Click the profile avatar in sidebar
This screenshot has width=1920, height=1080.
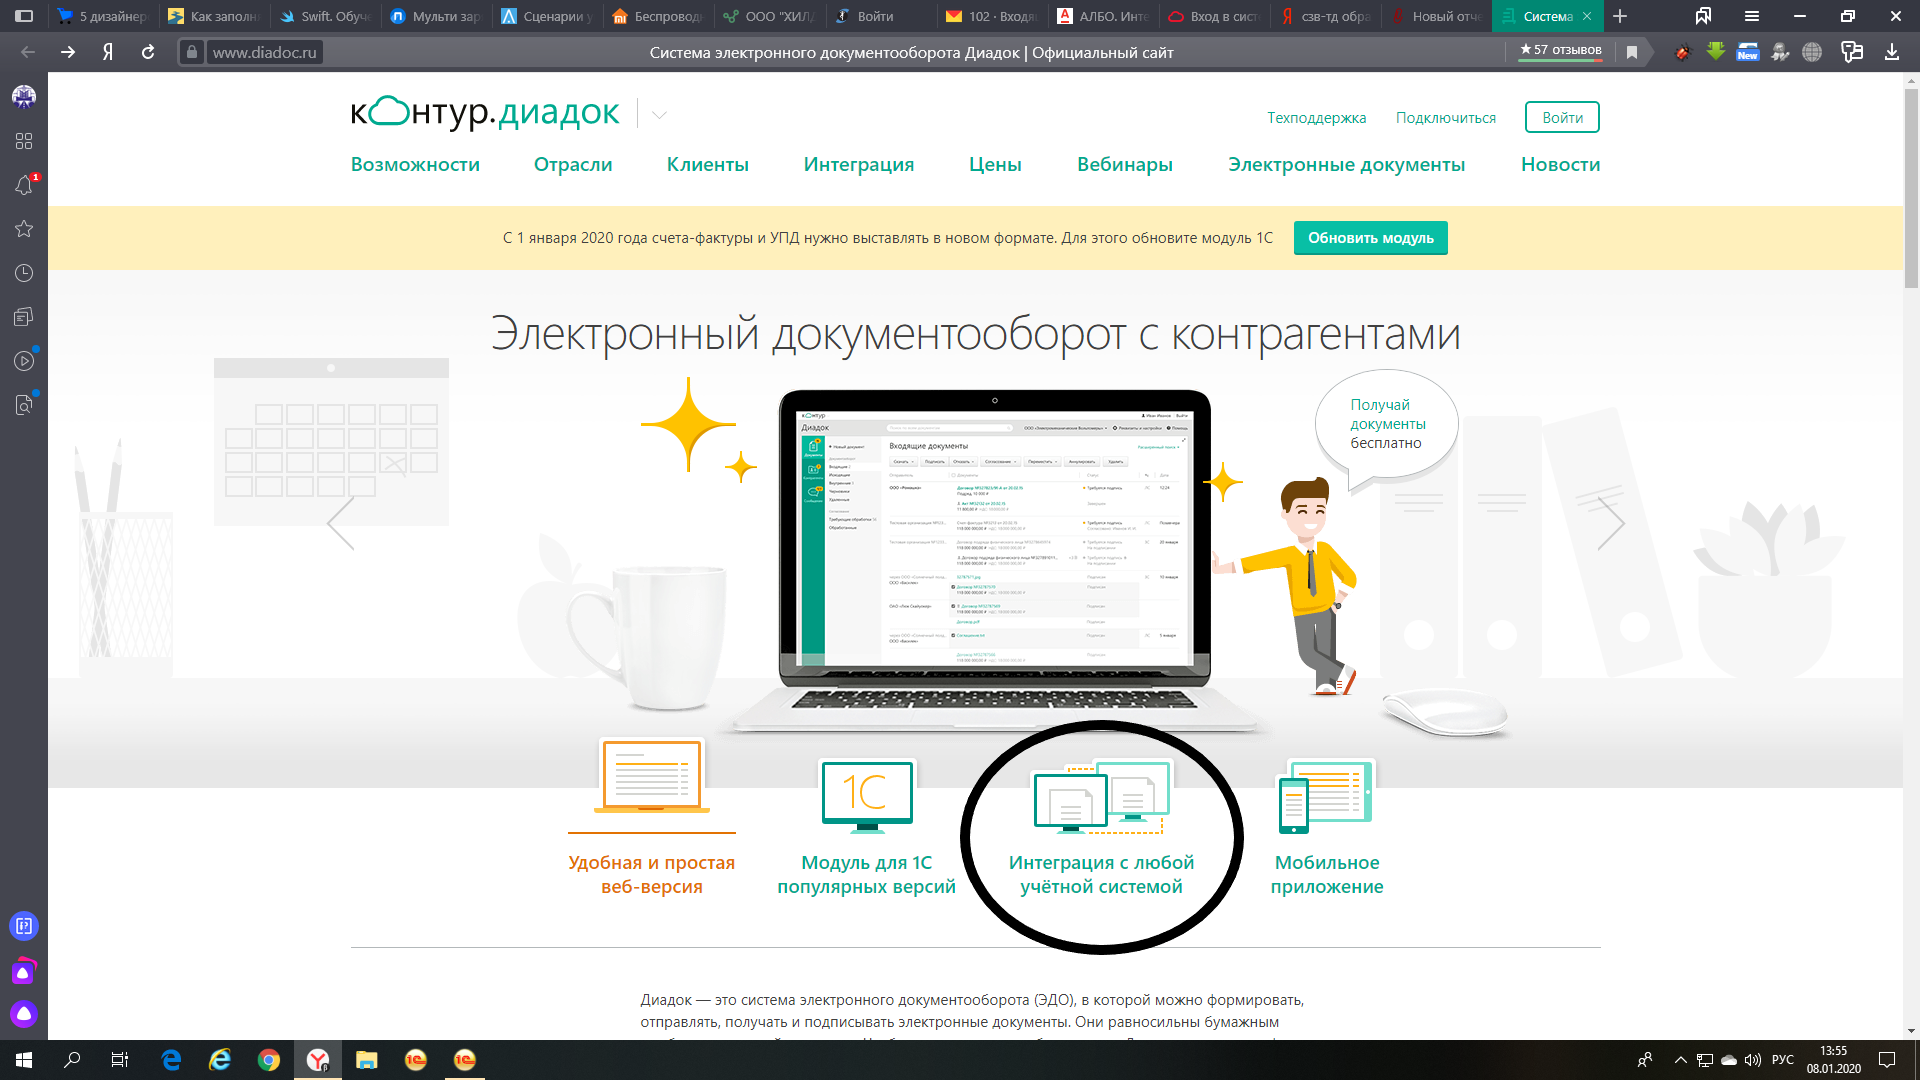(24, 97)
